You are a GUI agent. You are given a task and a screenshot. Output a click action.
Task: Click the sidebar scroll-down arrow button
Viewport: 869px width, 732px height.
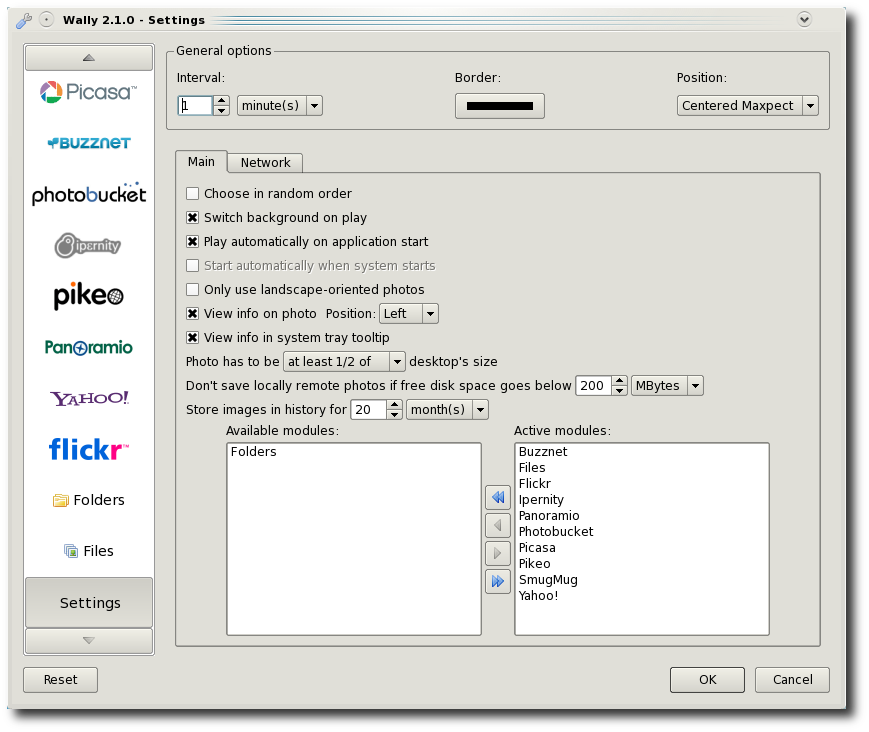point(89,641)
